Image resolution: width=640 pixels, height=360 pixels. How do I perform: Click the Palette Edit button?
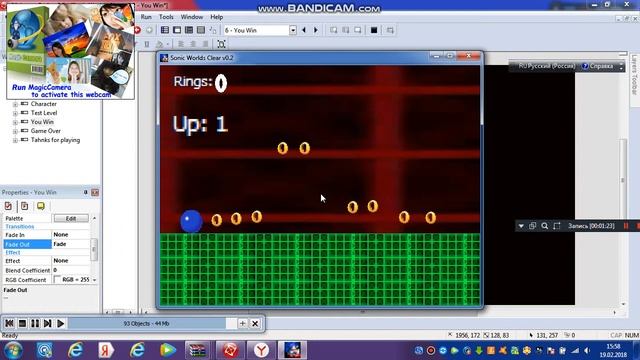(x=71, y=218)
